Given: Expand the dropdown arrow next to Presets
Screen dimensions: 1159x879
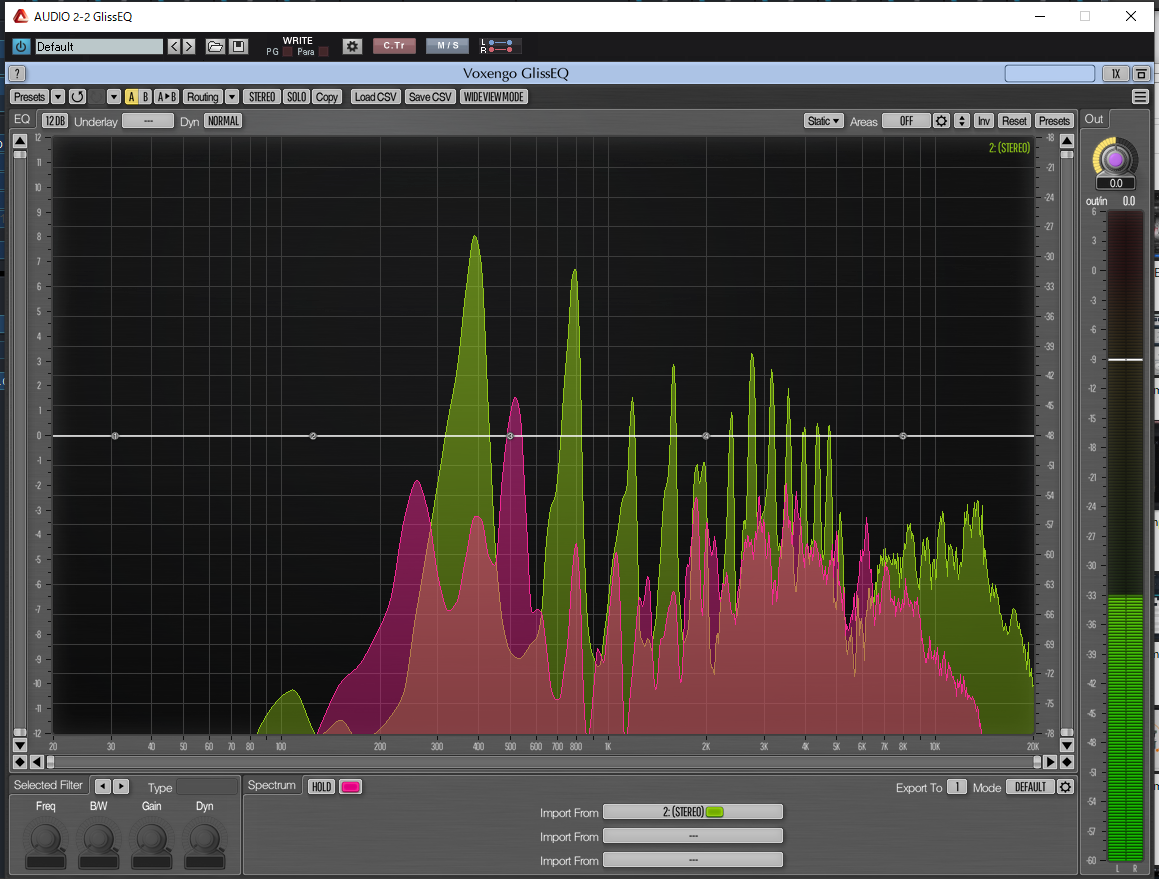Looking at the screenshot, I should [58, 97].
